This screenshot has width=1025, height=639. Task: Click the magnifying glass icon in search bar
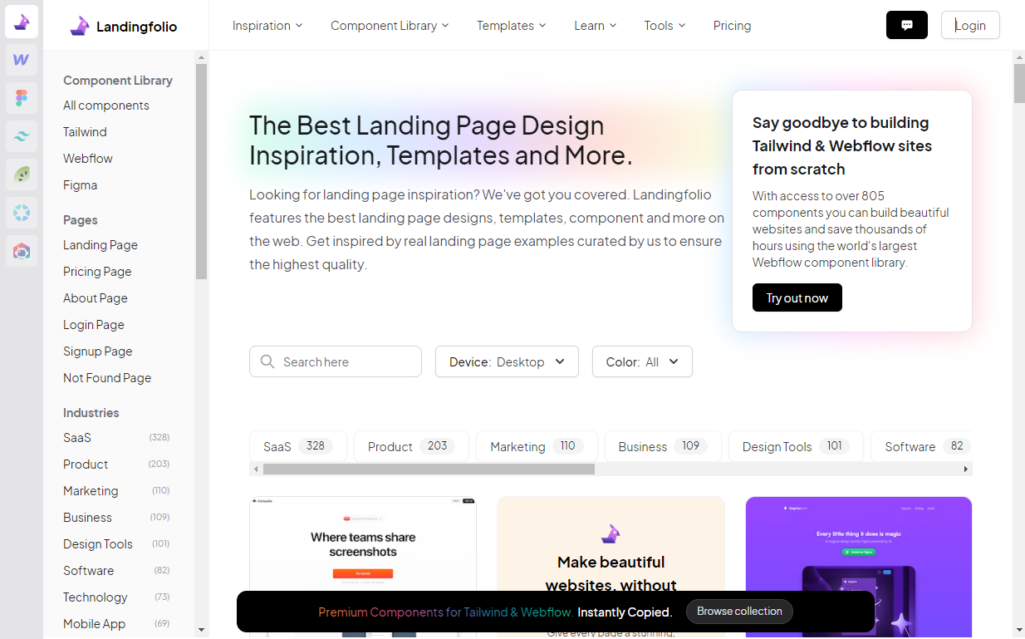tap(266, 361)
